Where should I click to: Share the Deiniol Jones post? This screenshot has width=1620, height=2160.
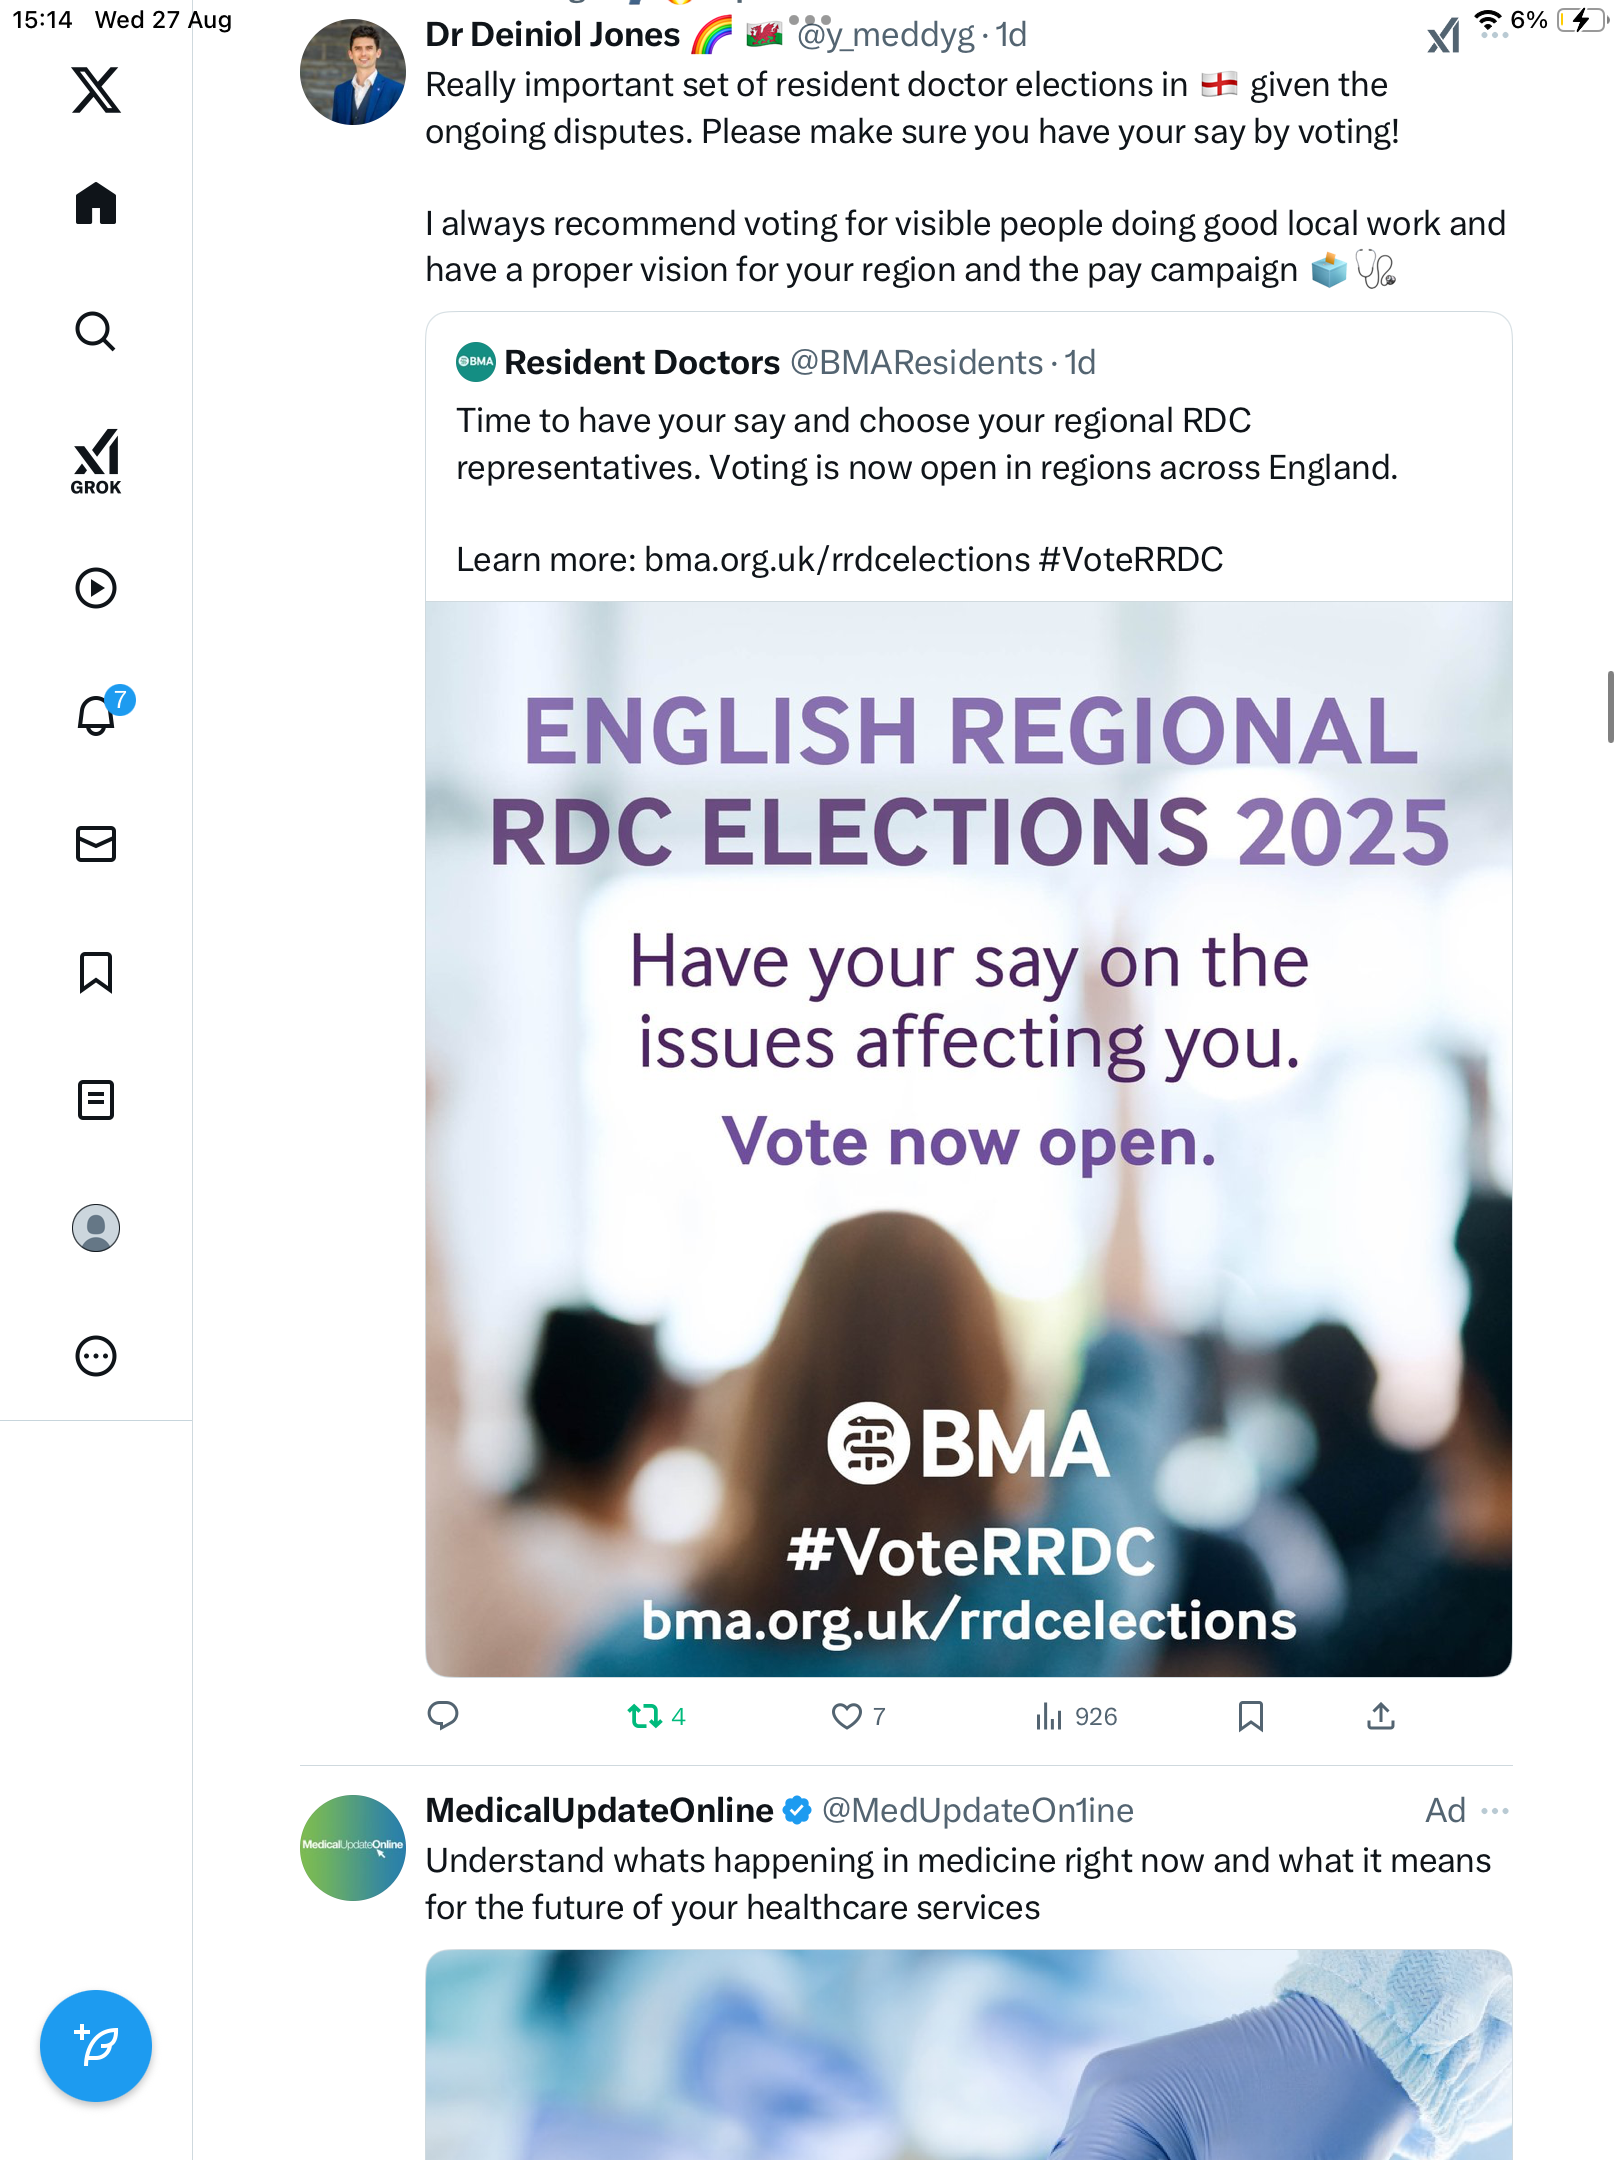click(x=1380, y=1716)
